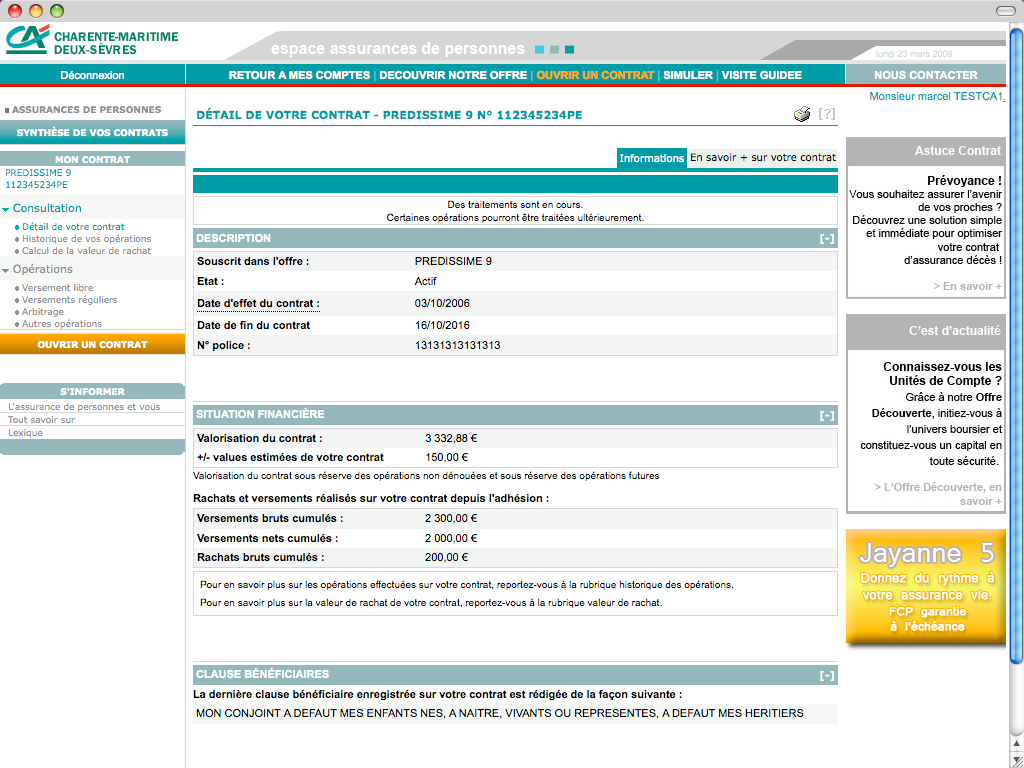Click En savoir + in Astuce Contrat

point(967,286)
